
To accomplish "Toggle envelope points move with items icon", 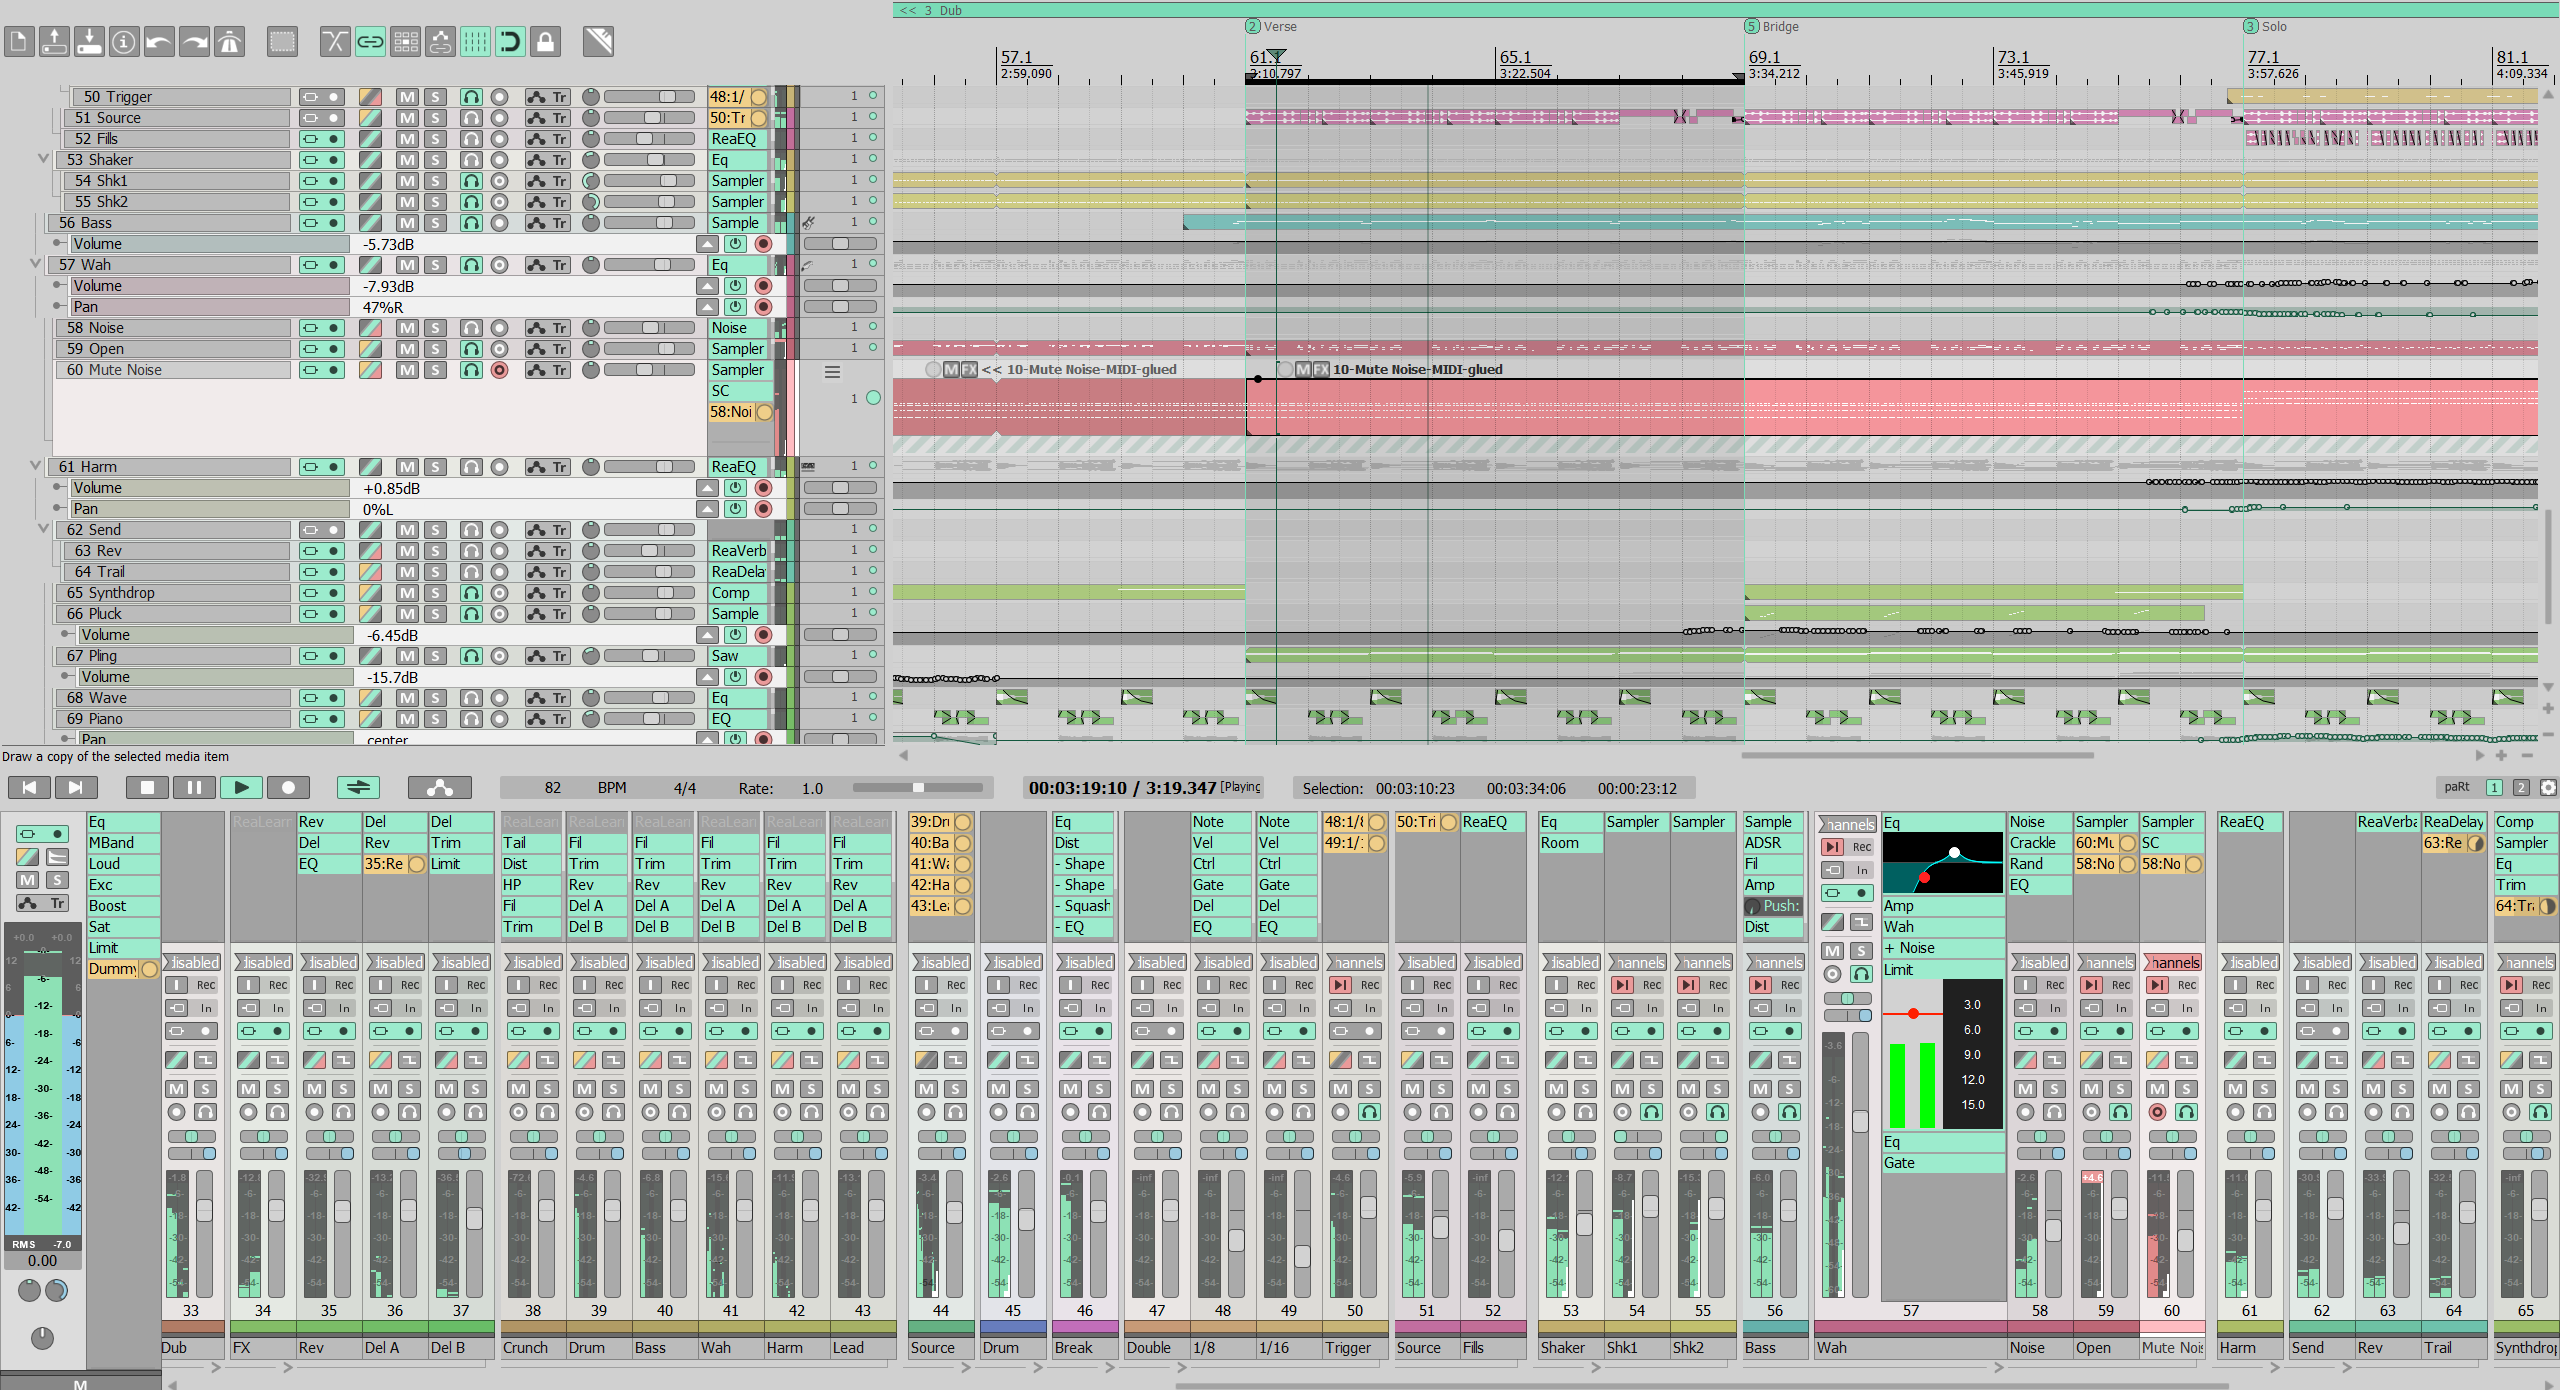I will [440, 42].
